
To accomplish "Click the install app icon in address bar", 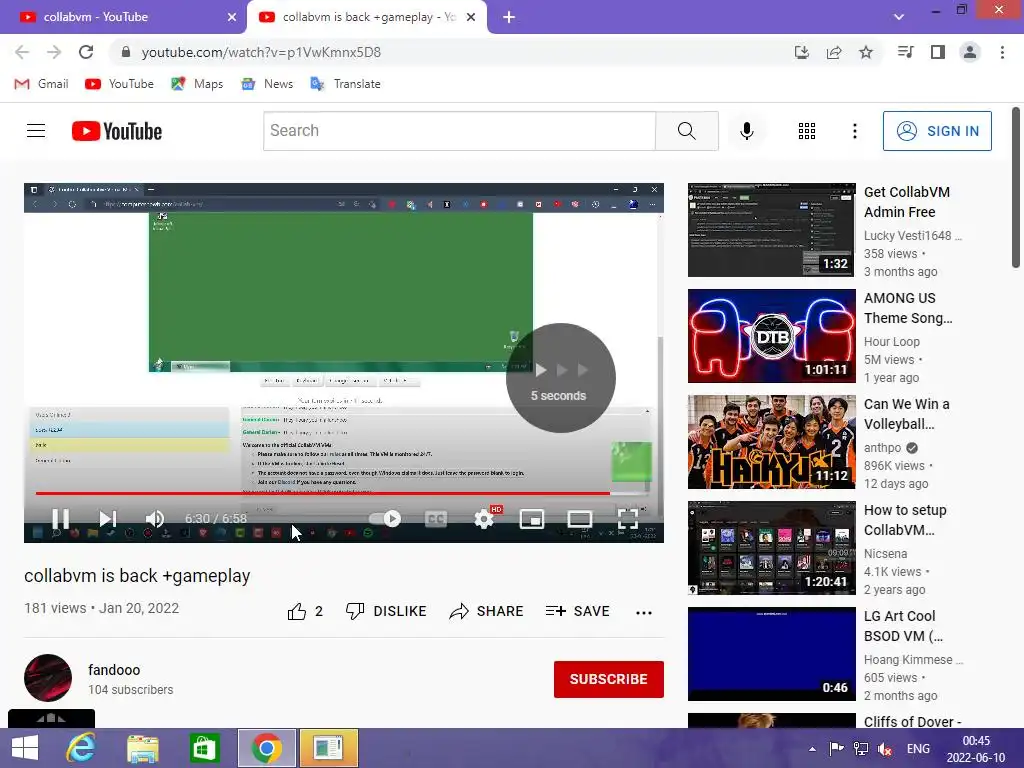I will pos(801,52).
